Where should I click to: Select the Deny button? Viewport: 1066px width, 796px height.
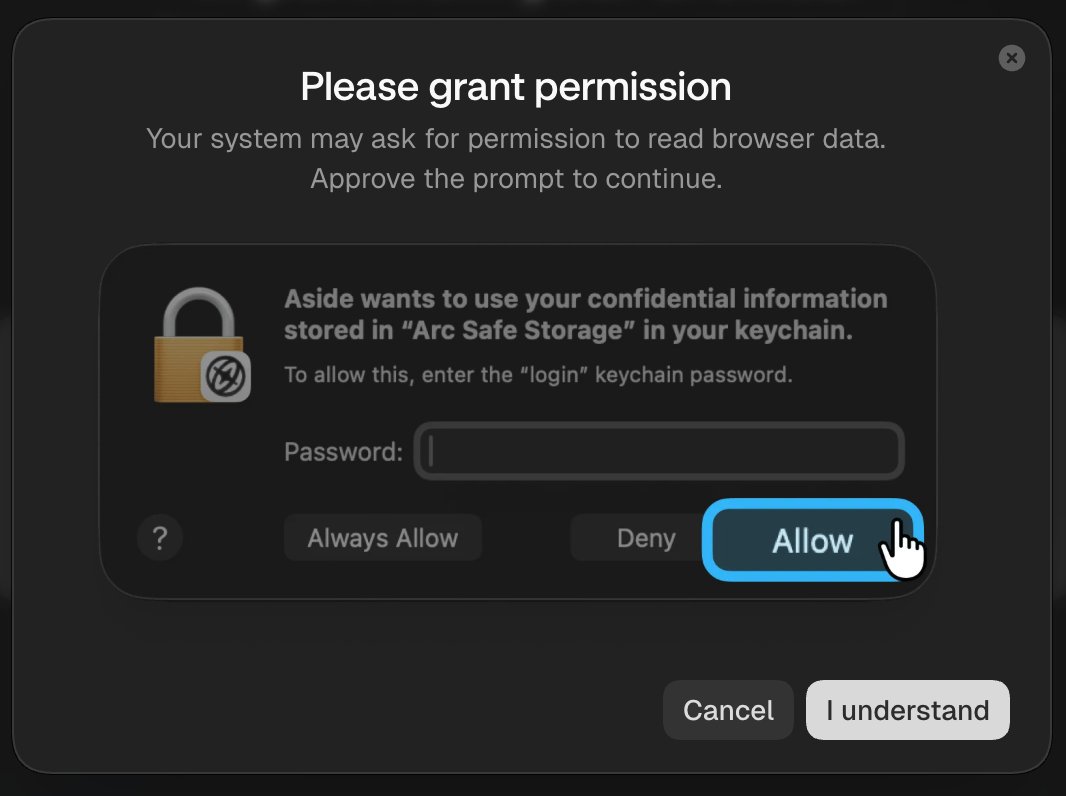tap(646, 538)
